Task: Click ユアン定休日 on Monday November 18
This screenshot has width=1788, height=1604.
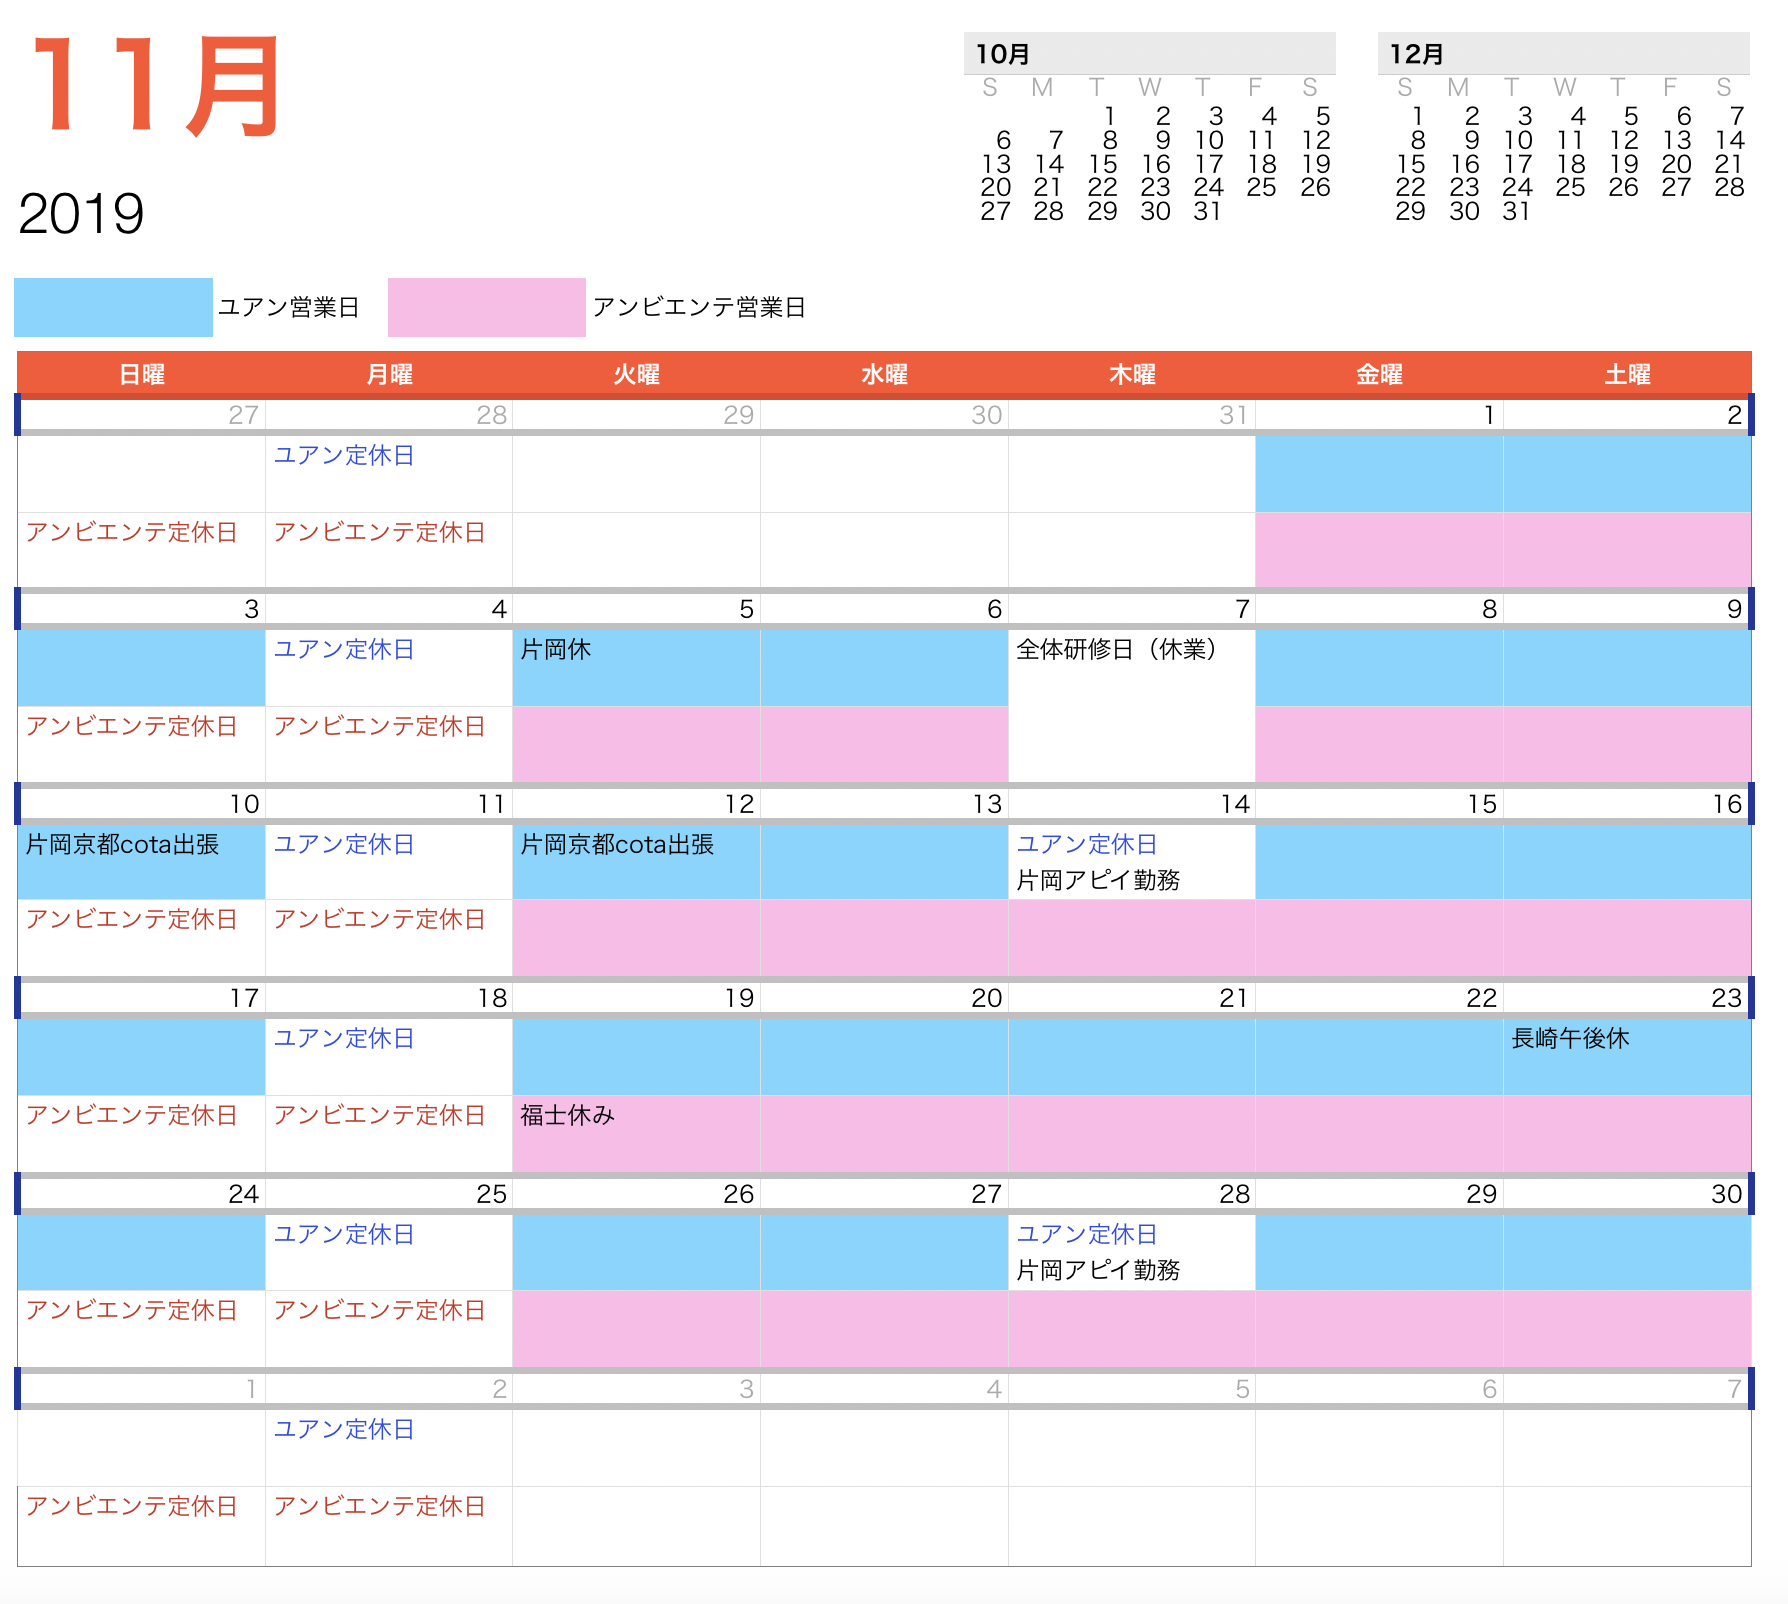Action: pyautogui.click(x=344, y=1039)
